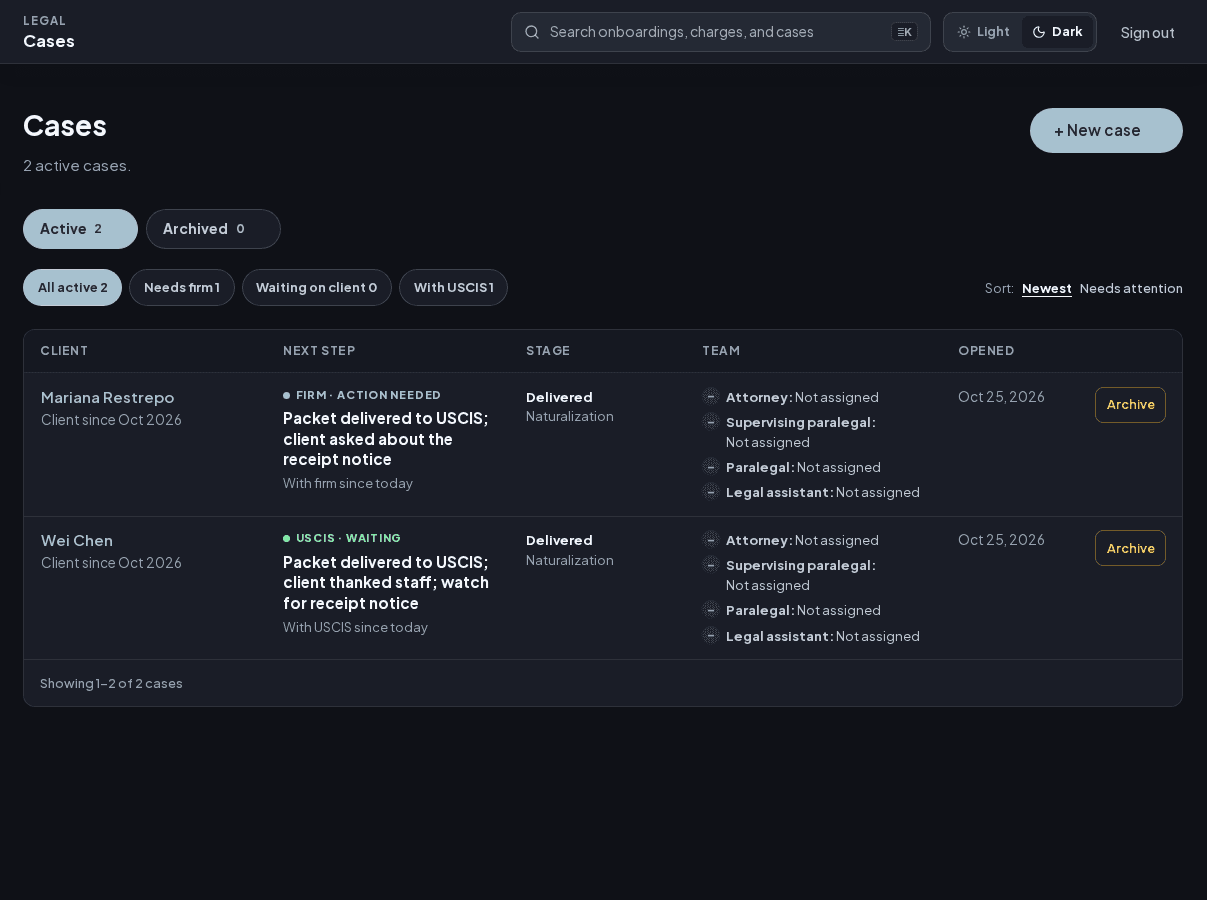Click the sun icon for Light theme

pyautogui.click(x=964, y=32)
